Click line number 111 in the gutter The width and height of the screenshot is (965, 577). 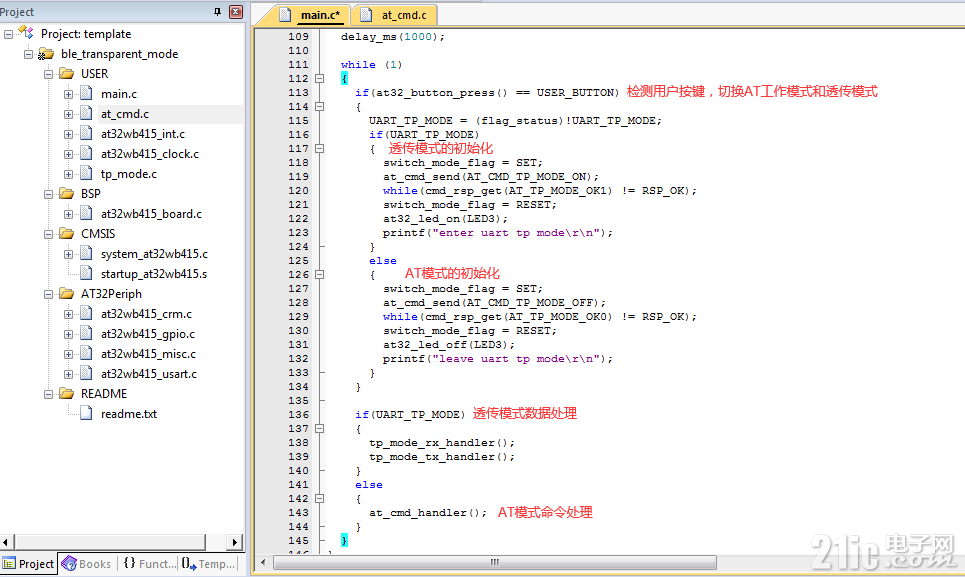coord(298,65)
